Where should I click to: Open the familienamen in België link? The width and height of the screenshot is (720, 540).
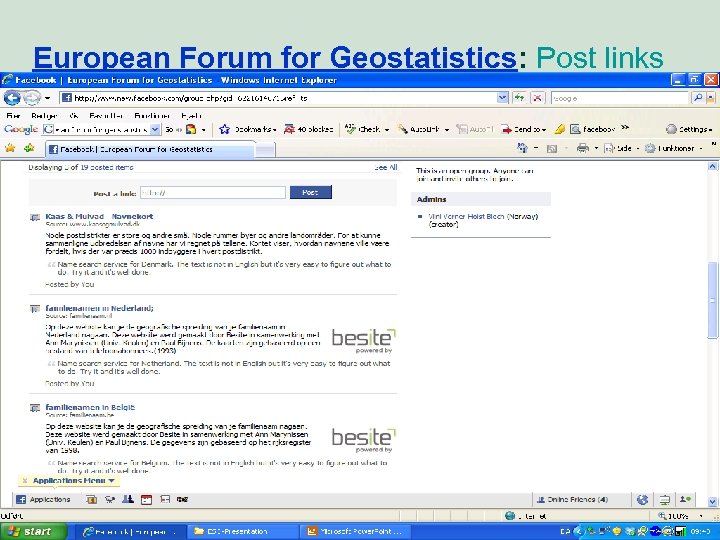tap(90, 407)
